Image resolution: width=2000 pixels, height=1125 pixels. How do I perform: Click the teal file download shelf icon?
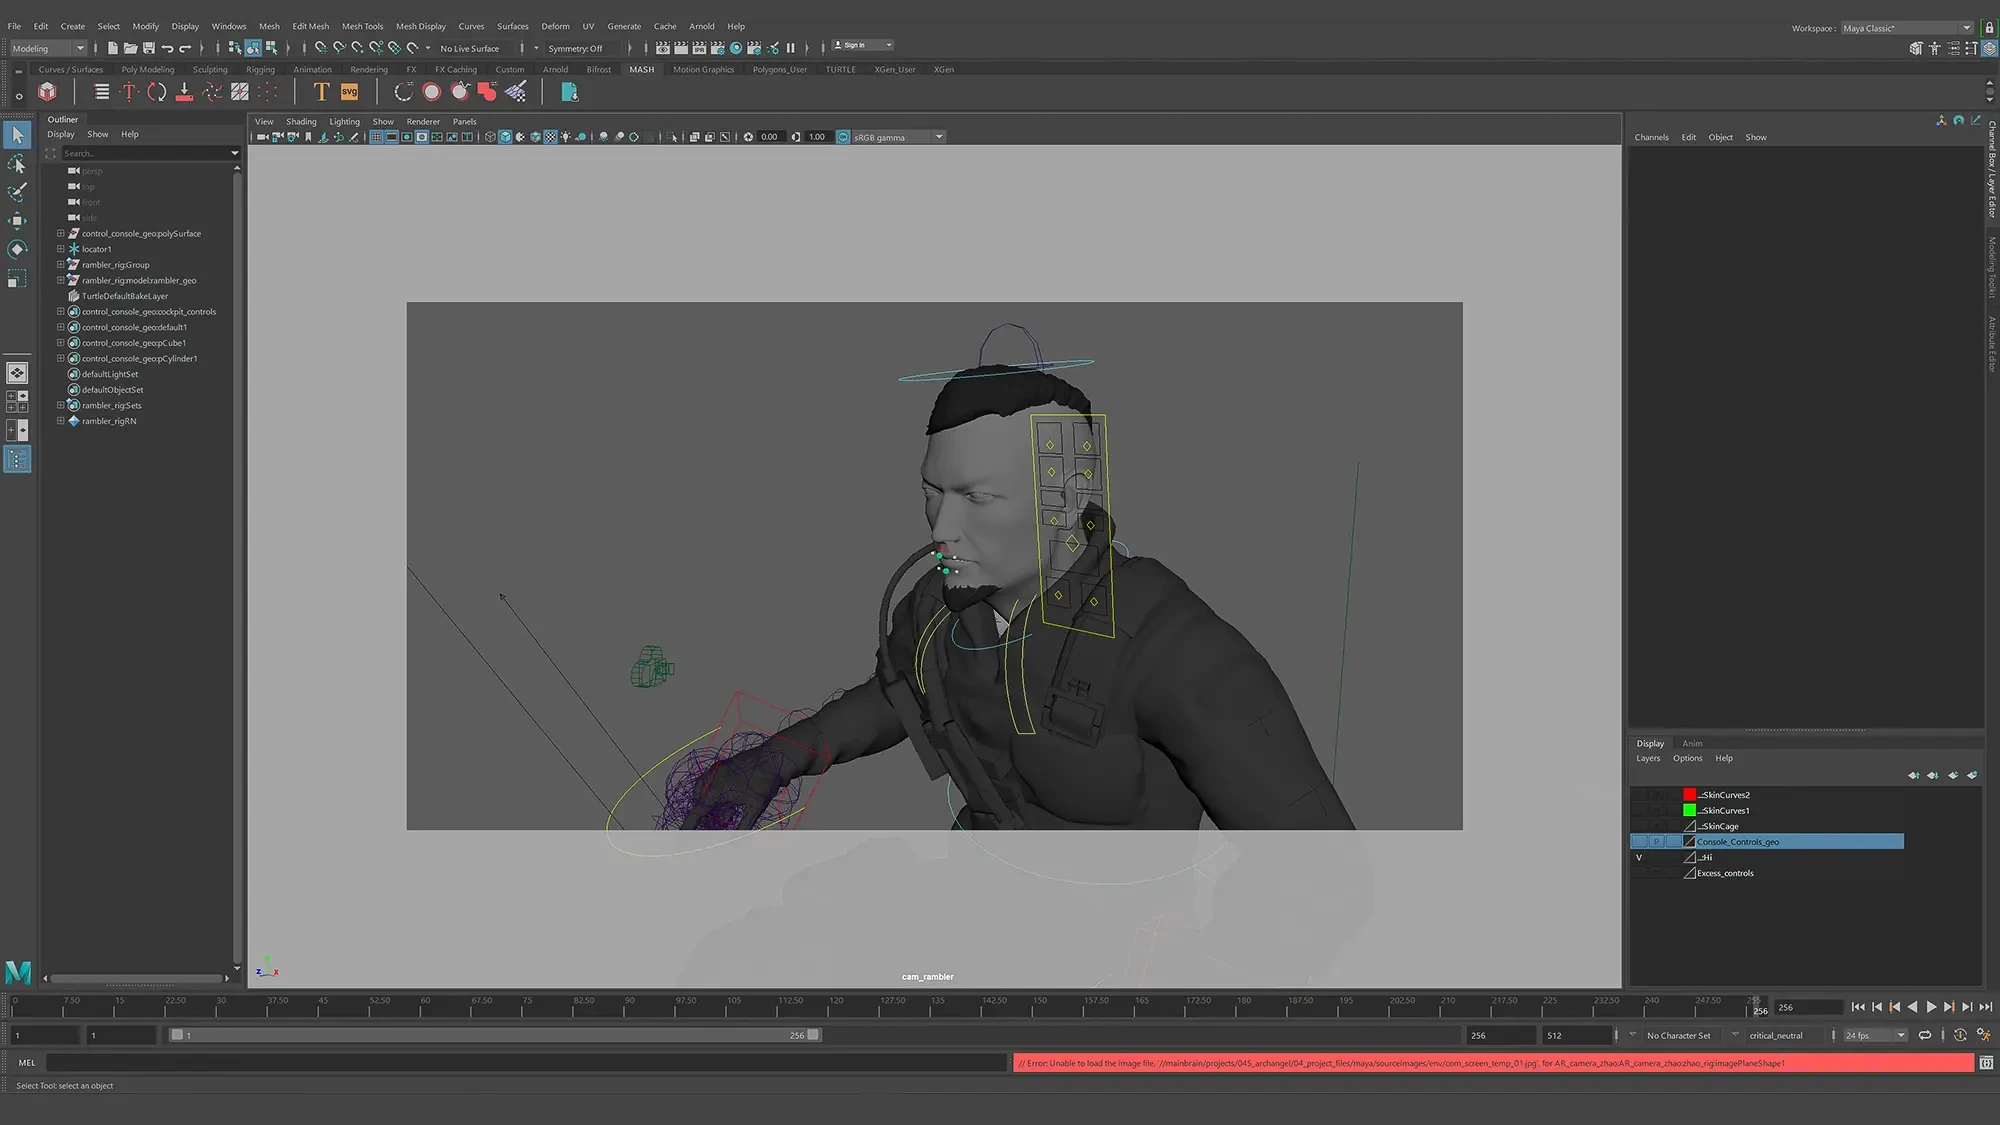tap(569, 92)
